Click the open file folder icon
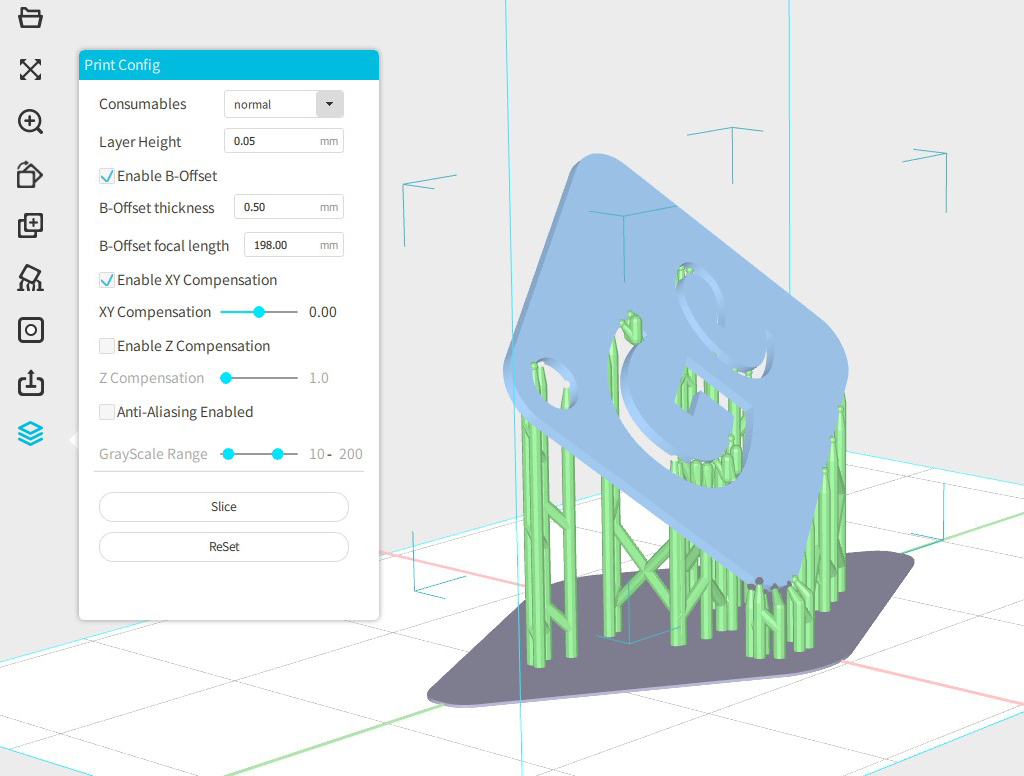This screenshot has width=1024, height=776. (x=30, y=17)
